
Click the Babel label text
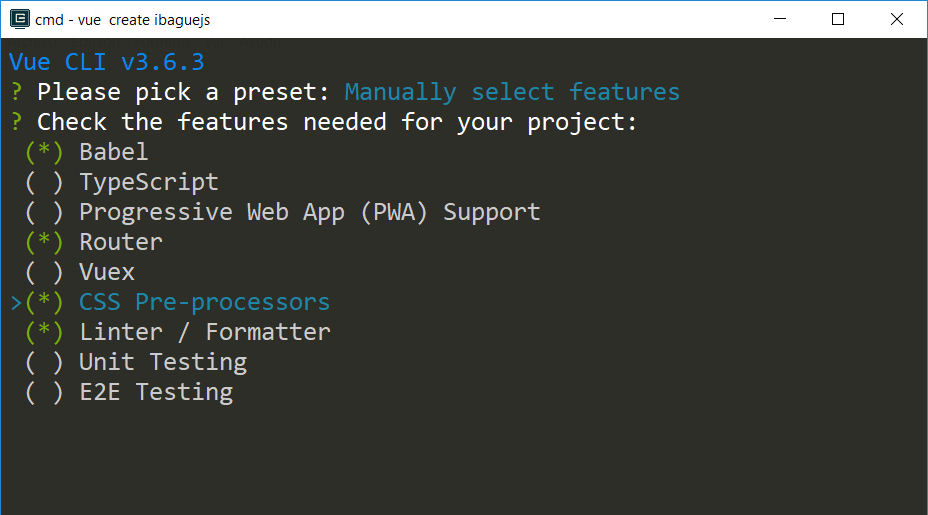(114, 152)
